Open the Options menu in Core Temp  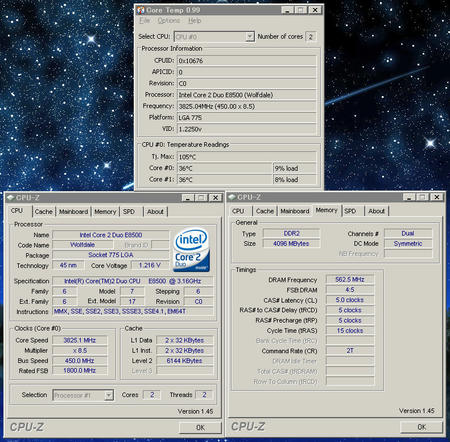point(169,21)
